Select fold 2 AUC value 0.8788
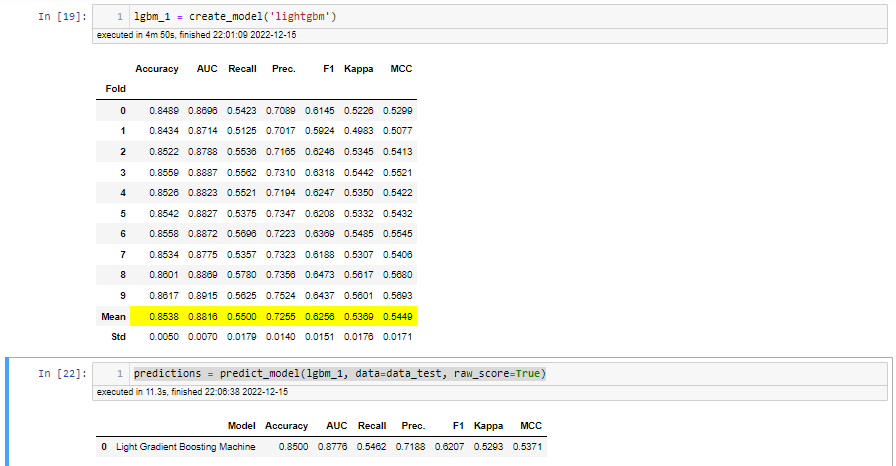Screen dimensions: 896x466 [203, 151]
